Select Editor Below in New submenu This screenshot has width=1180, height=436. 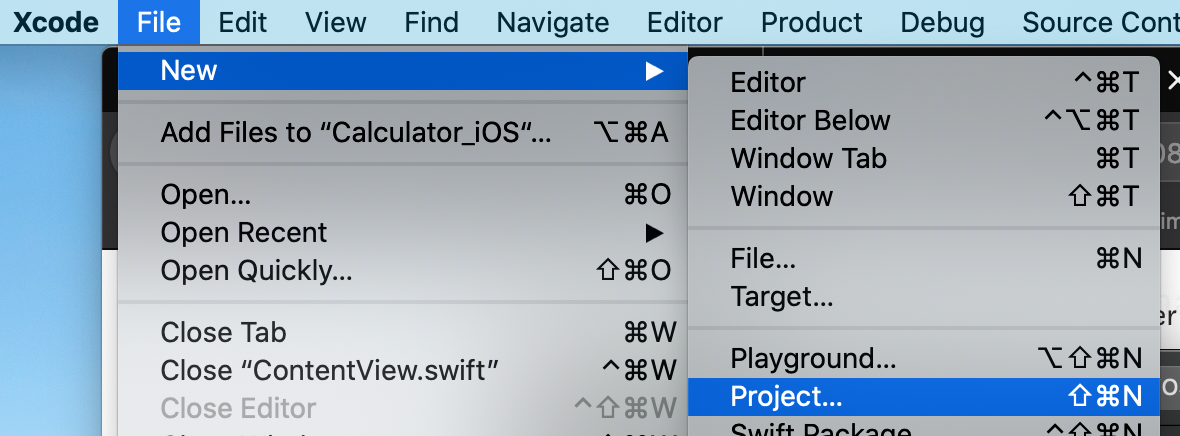pos(810,121)
